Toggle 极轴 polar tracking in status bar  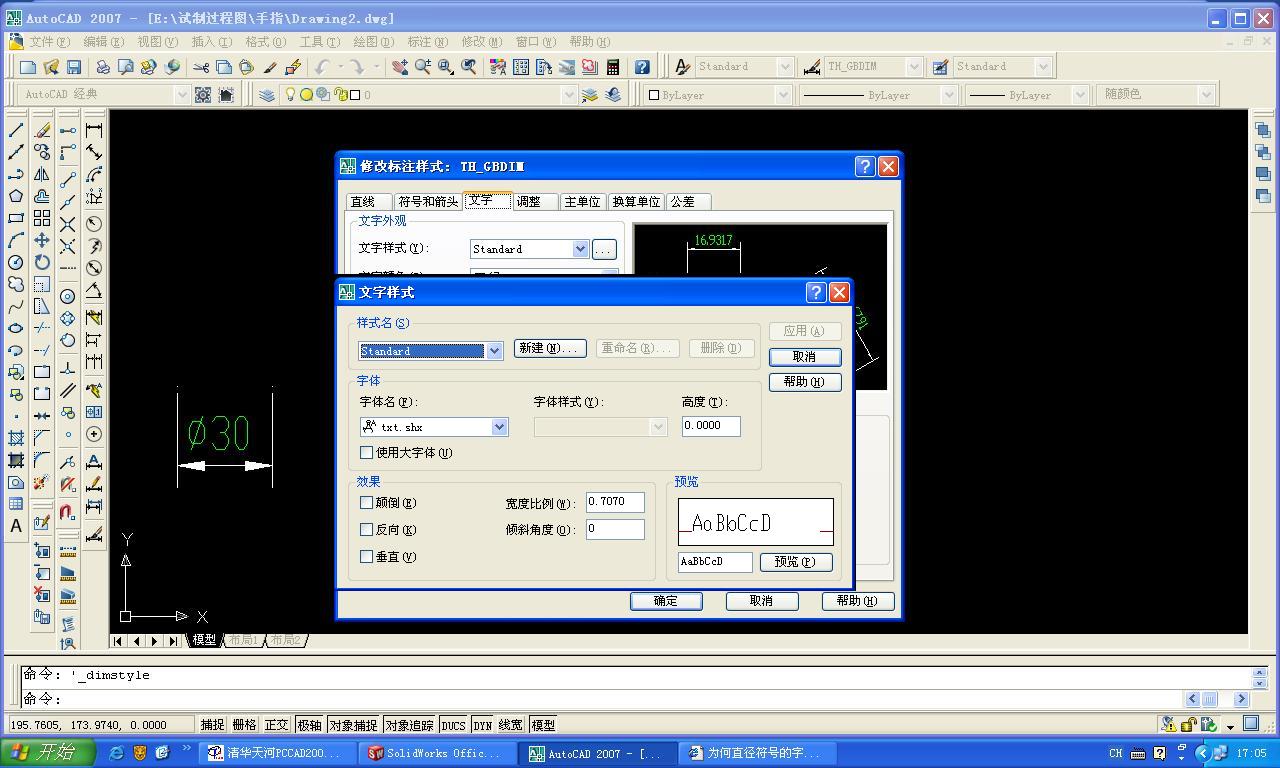click(x=309, y=725)
